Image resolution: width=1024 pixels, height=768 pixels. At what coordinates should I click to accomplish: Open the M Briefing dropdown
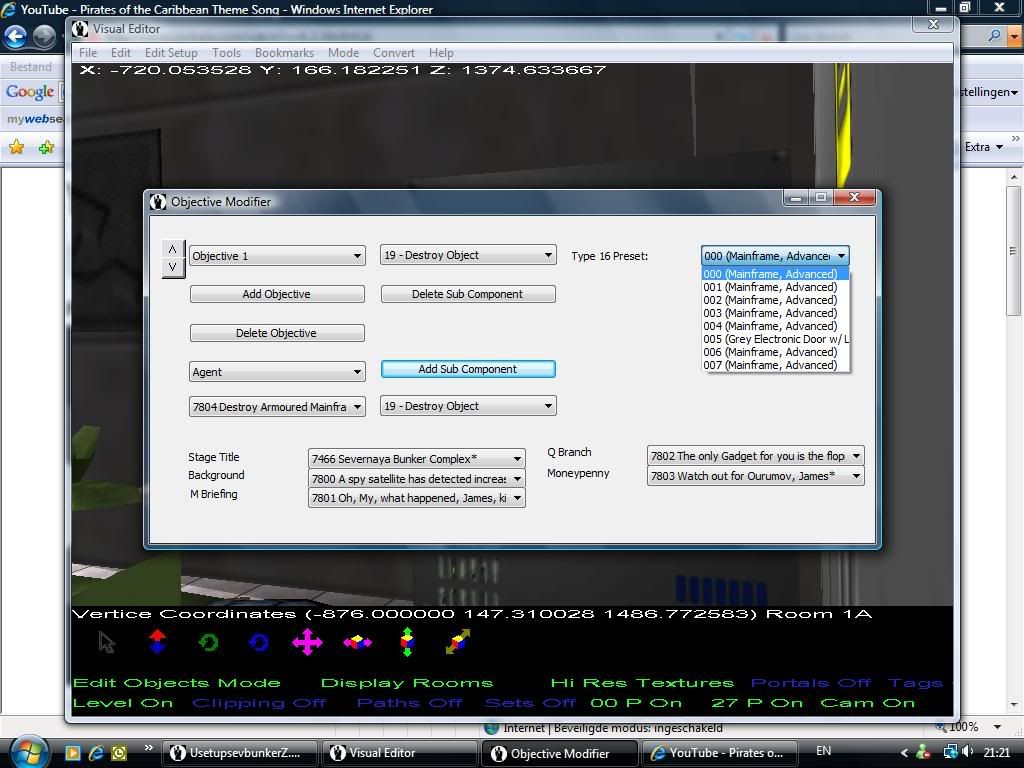click(x=417, y=498)
